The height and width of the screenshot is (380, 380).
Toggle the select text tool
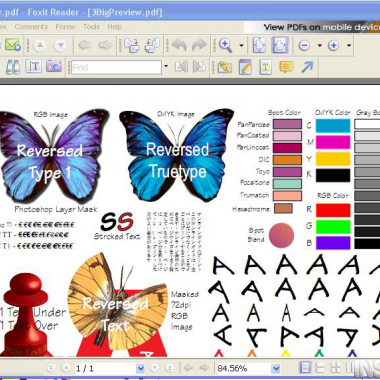pos(33,67)
